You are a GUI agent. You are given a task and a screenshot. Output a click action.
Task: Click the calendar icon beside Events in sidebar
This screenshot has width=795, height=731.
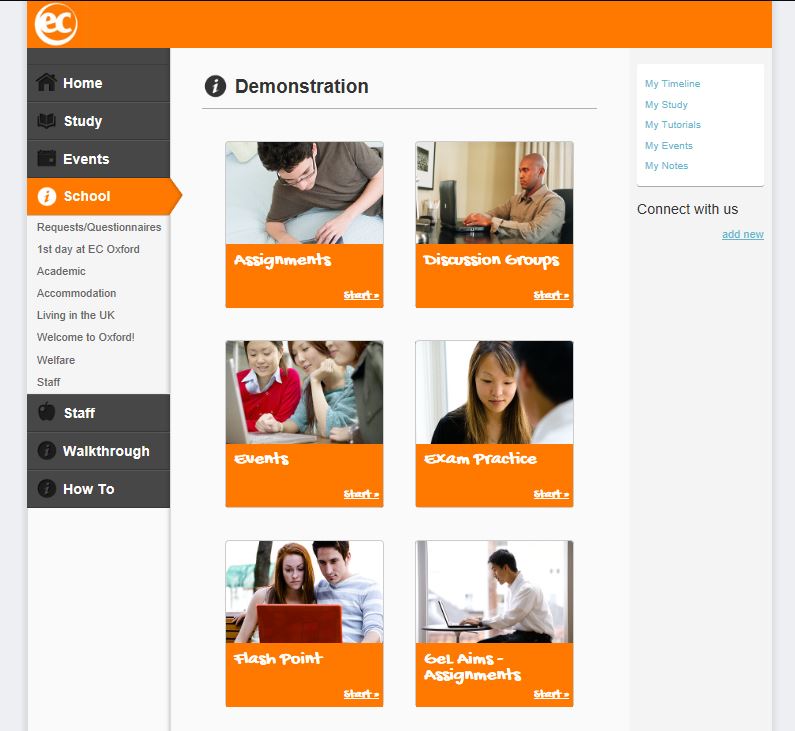47,158
